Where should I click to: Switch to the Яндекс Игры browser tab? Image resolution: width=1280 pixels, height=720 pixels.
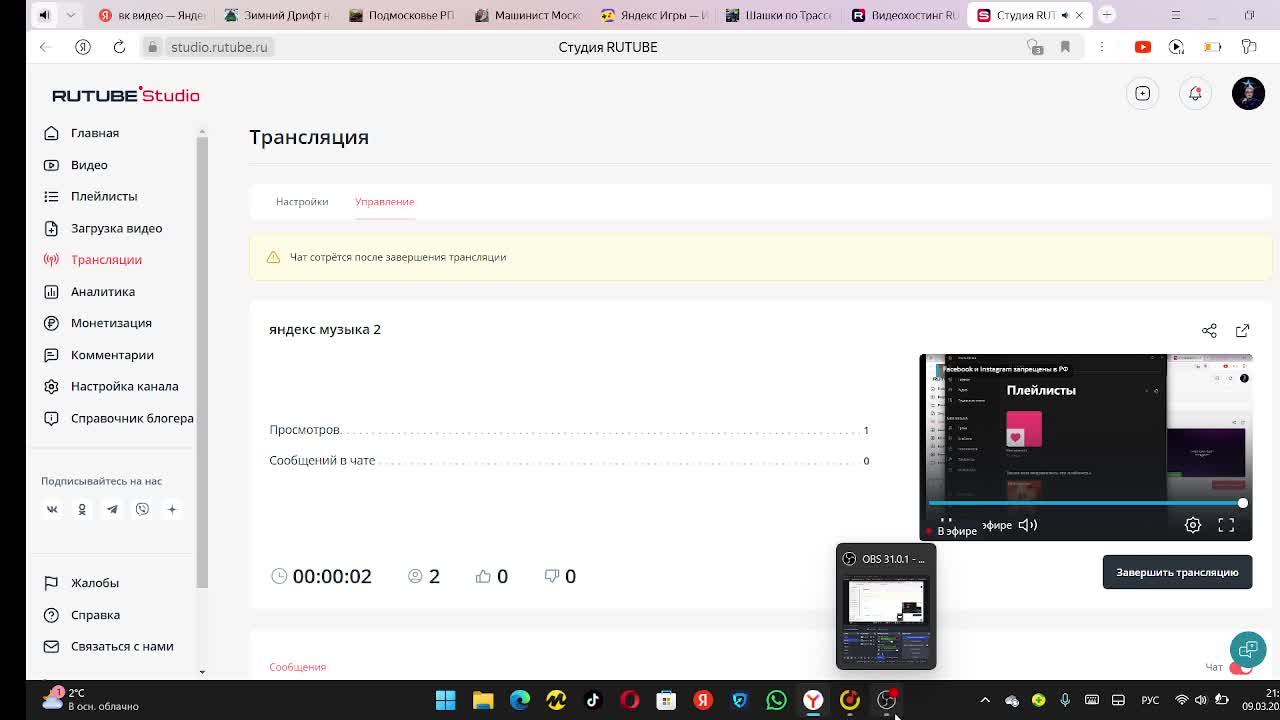pos(655,15)
